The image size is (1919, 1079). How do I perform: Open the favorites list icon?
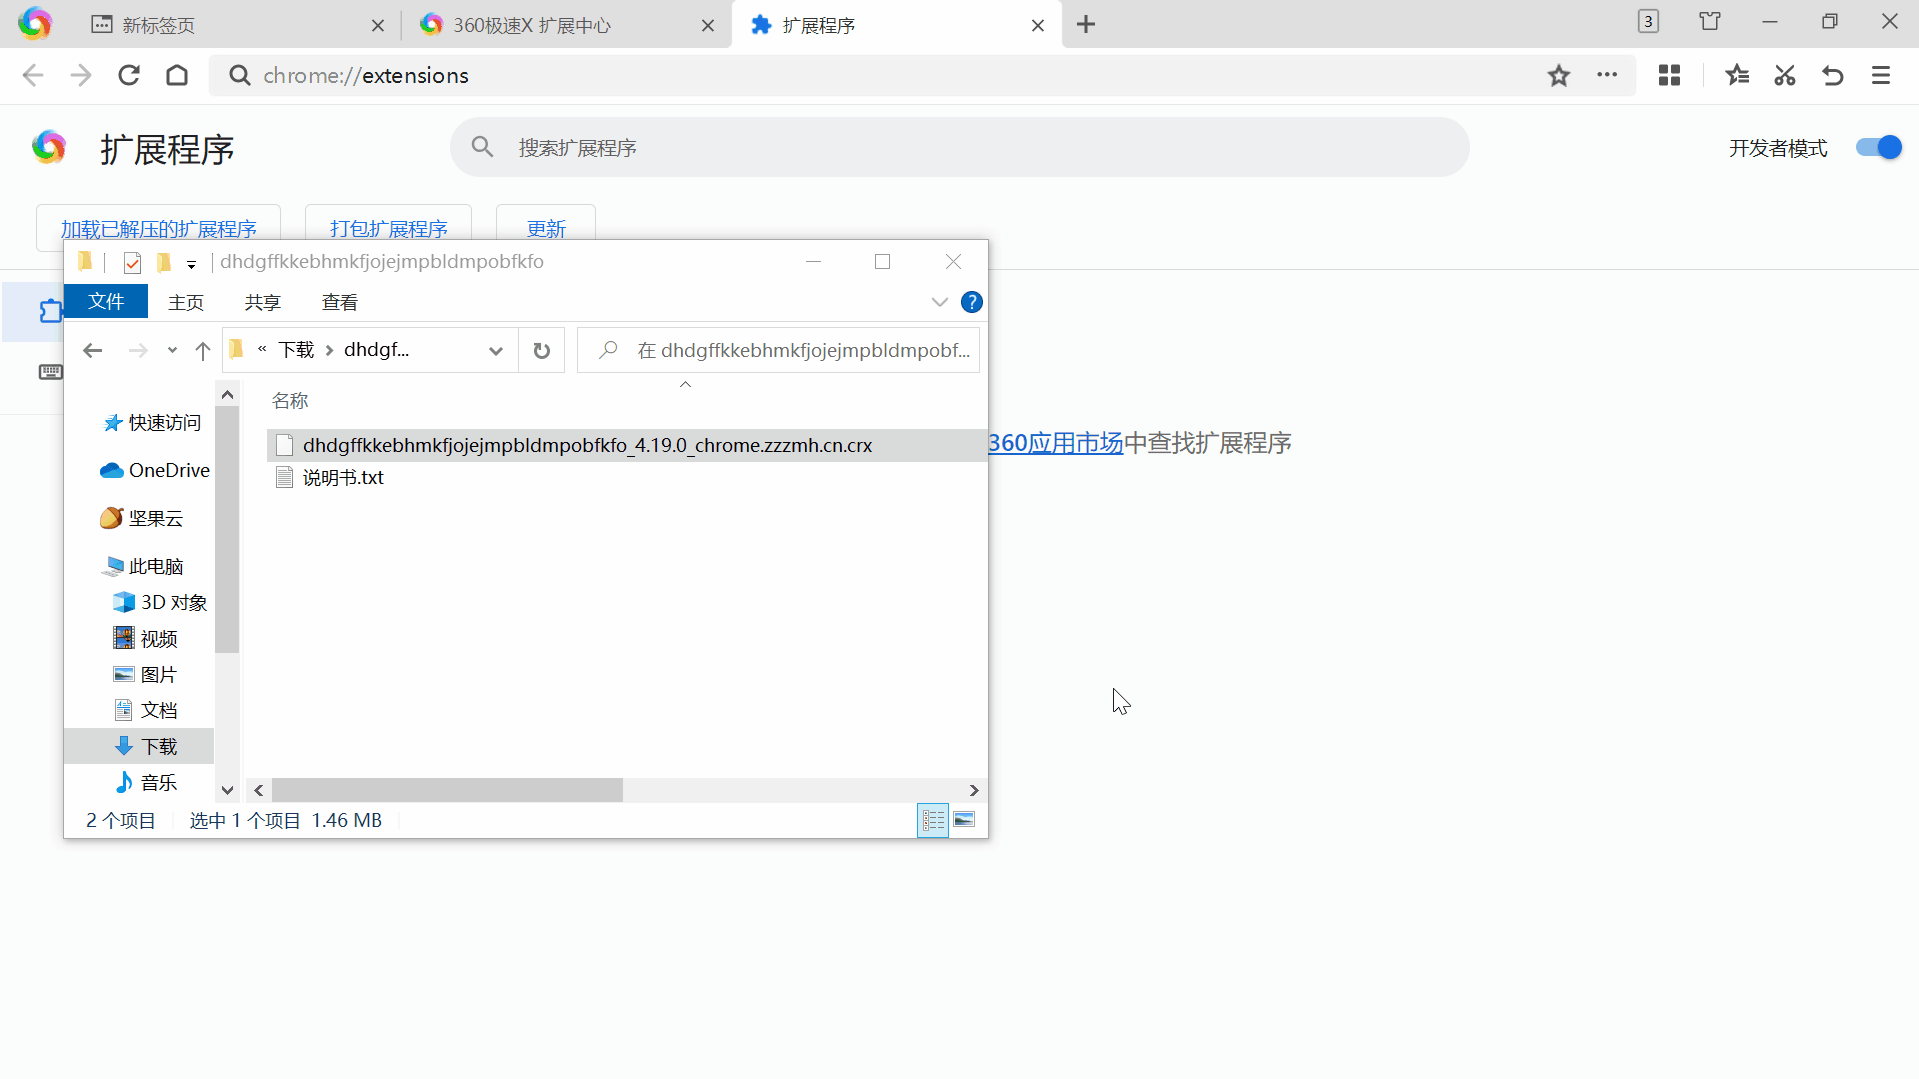(1737, 75)
